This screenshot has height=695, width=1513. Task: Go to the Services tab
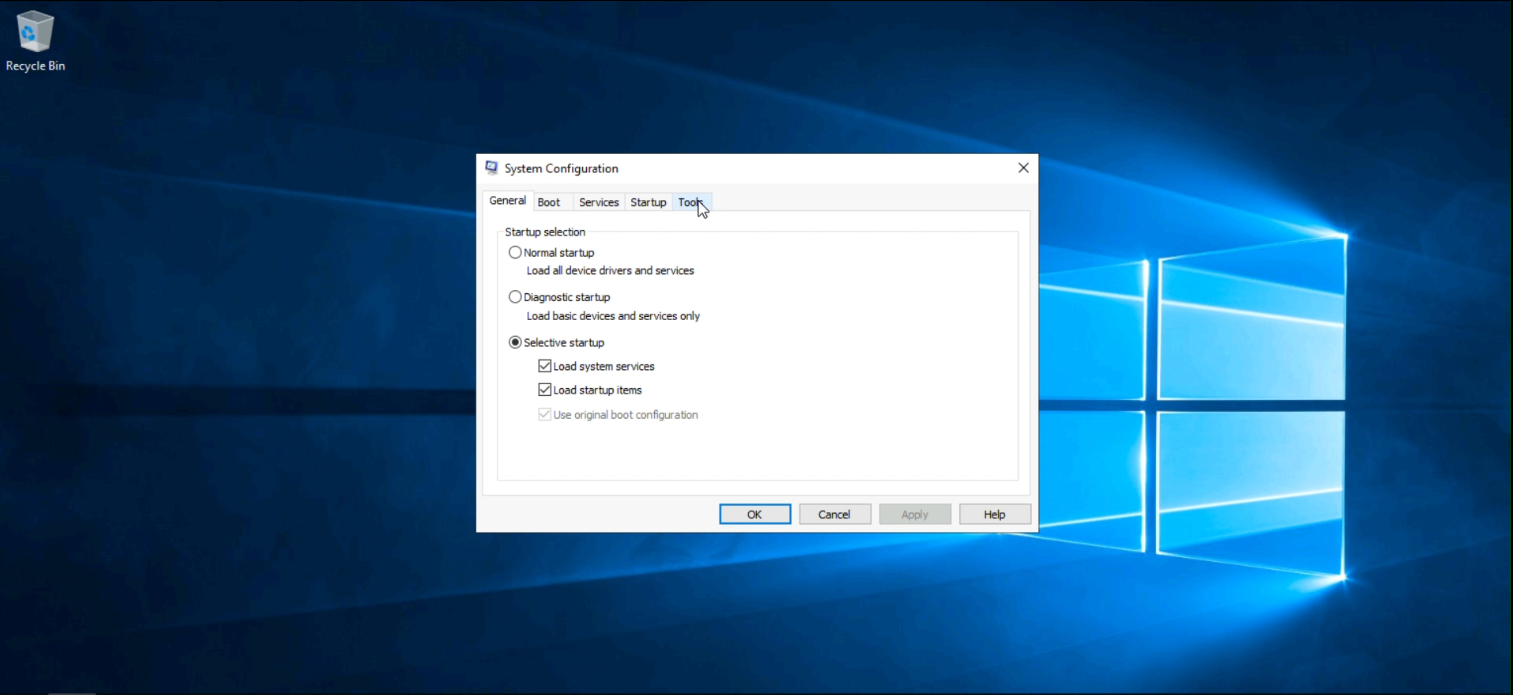(x=599, y=202)
